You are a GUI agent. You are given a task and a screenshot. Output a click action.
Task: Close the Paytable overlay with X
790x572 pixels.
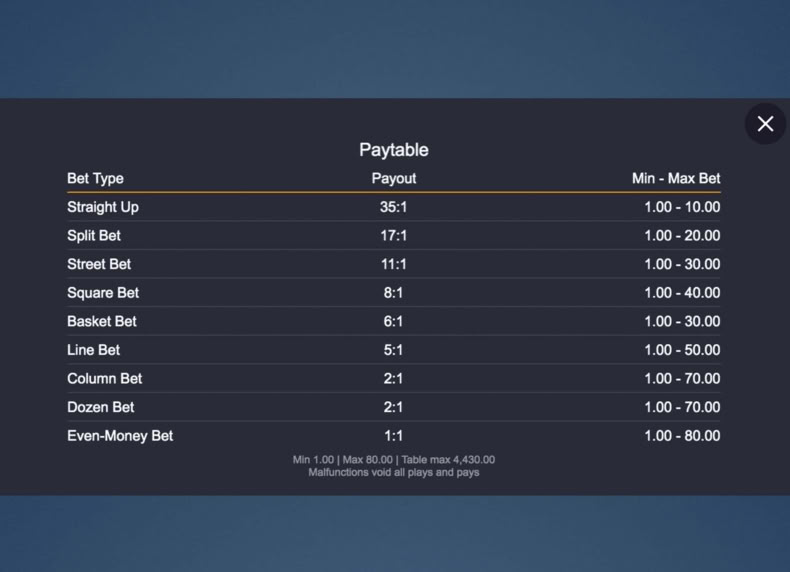(765, 124)
